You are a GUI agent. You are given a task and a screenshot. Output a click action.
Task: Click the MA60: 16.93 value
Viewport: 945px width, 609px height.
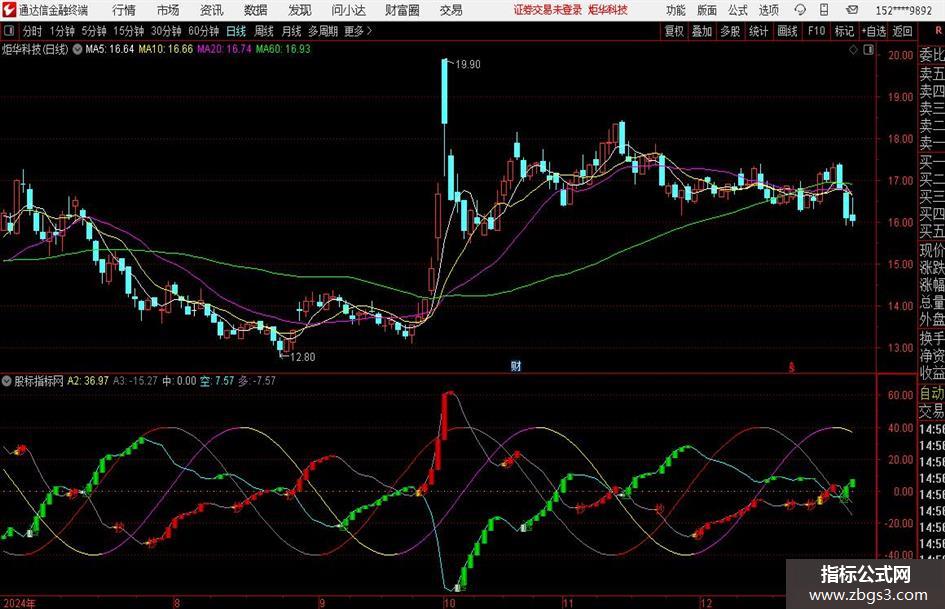283,49
